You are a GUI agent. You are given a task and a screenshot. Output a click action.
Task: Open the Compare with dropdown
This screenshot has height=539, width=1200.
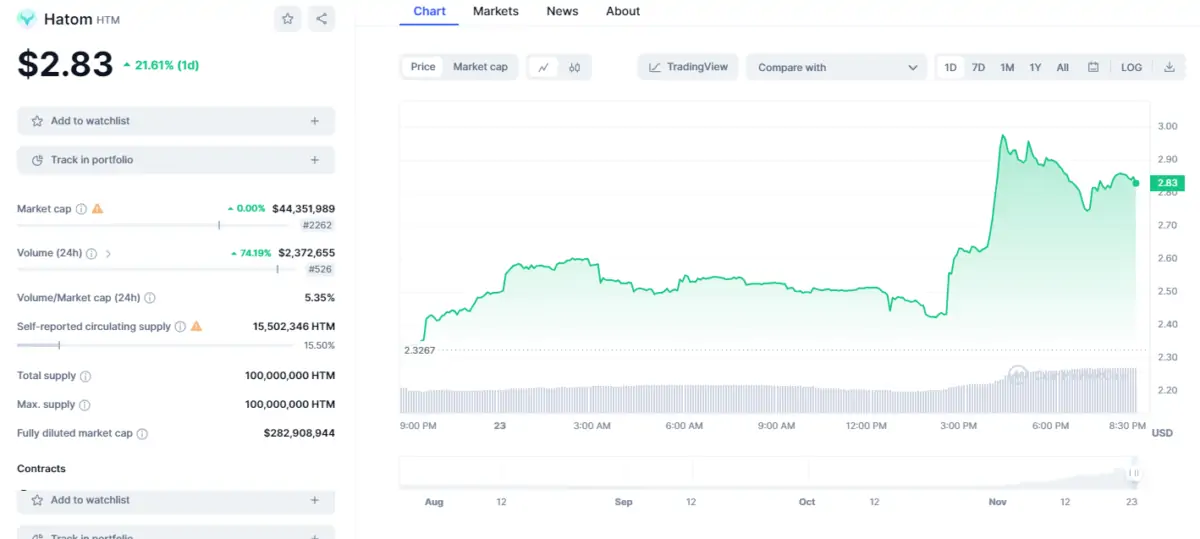(837, 67)
